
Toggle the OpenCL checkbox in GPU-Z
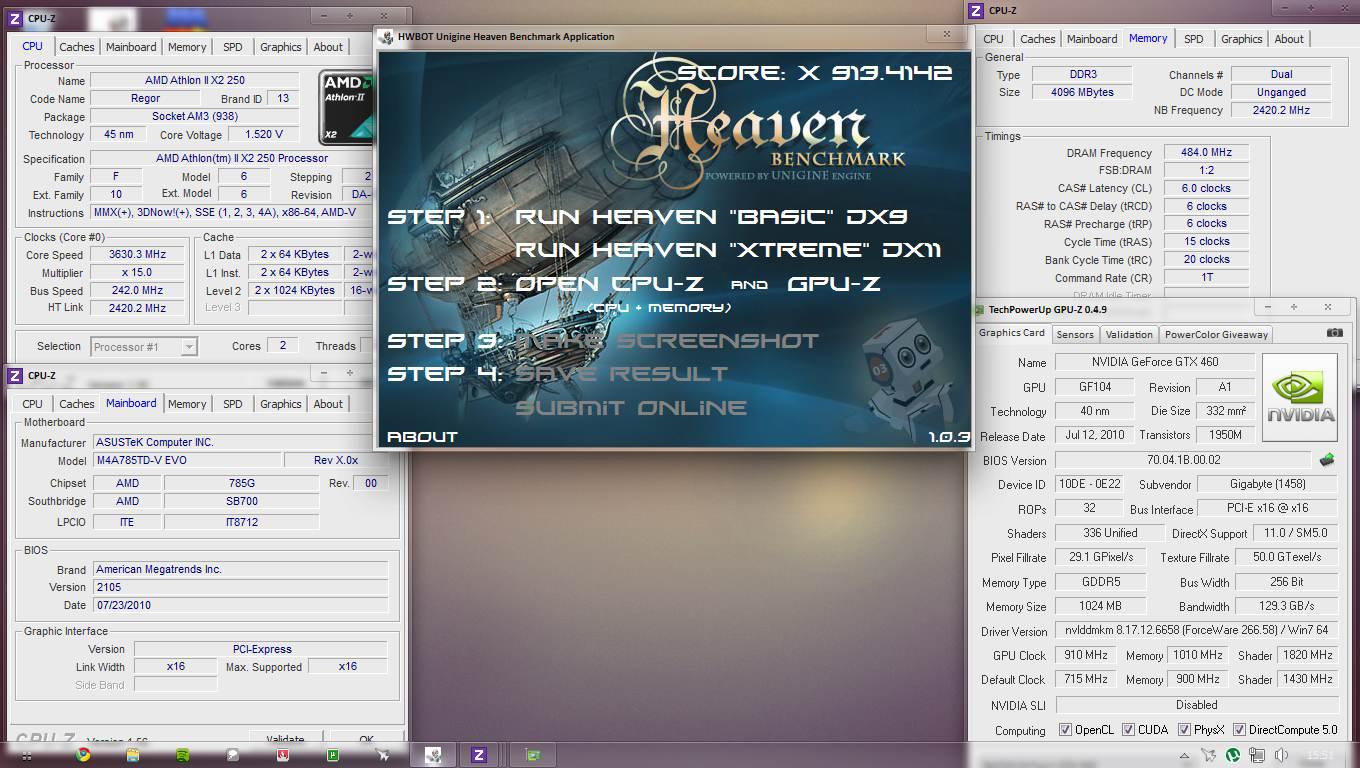1064,730
